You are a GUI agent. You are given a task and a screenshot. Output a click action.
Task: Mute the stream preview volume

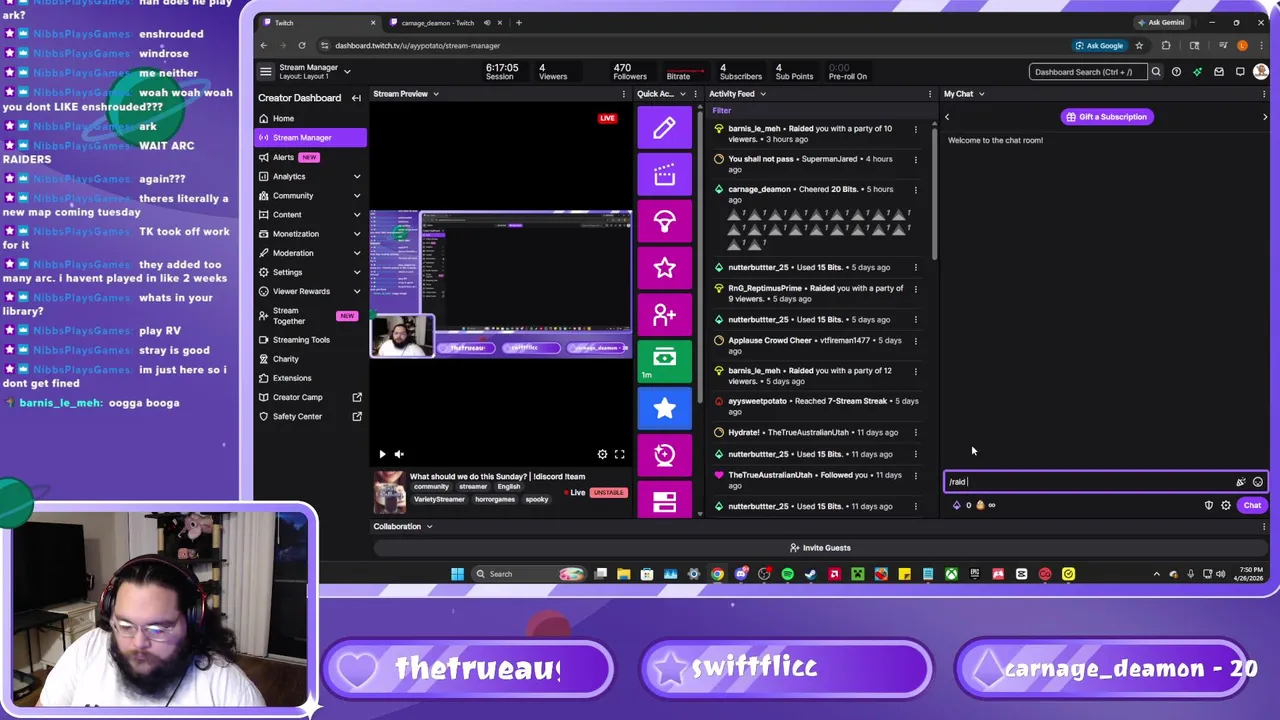pos(399,454)
